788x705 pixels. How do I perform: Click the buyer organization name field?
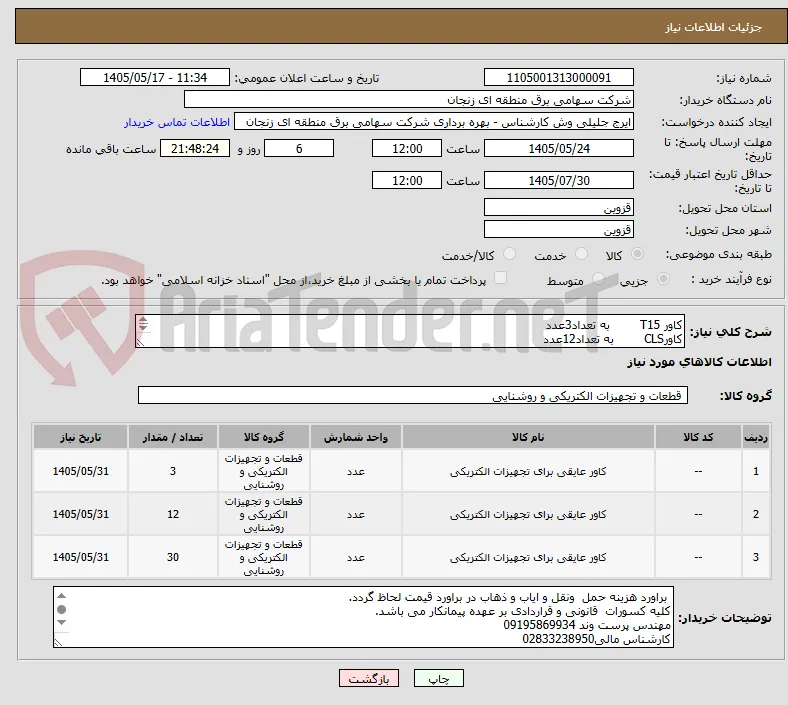point(409,99)
